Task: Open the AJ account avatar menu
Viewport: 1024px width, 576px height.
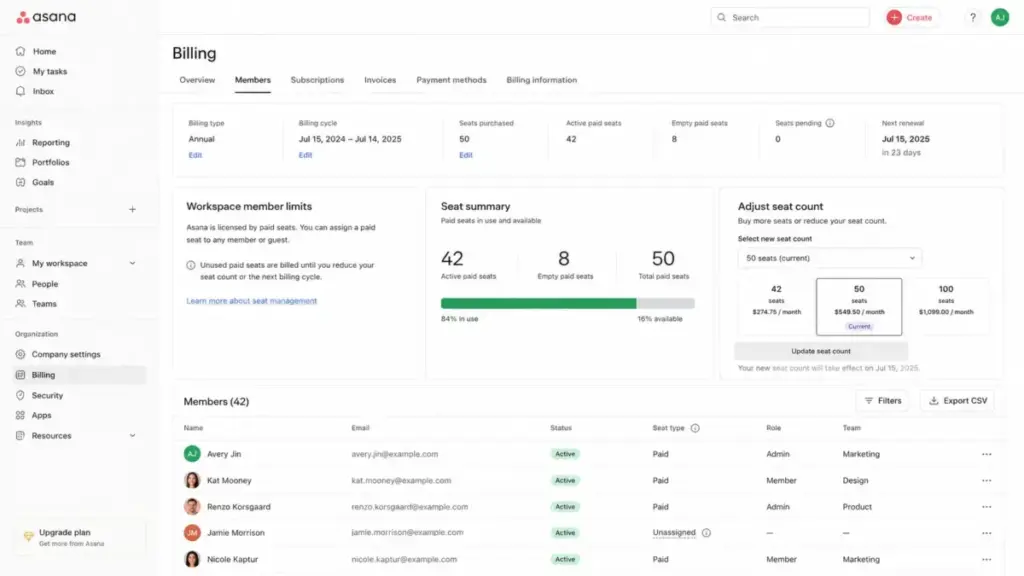Action: click(1000, 18)
